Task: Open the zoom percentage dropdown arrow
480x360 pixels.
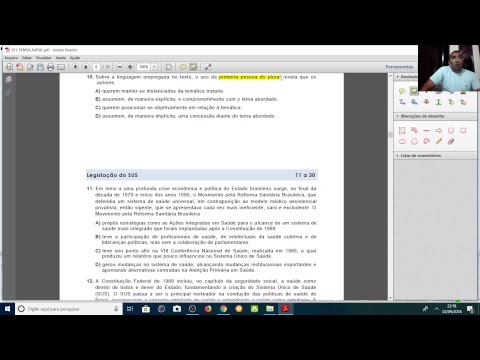Action: point(154,67)
